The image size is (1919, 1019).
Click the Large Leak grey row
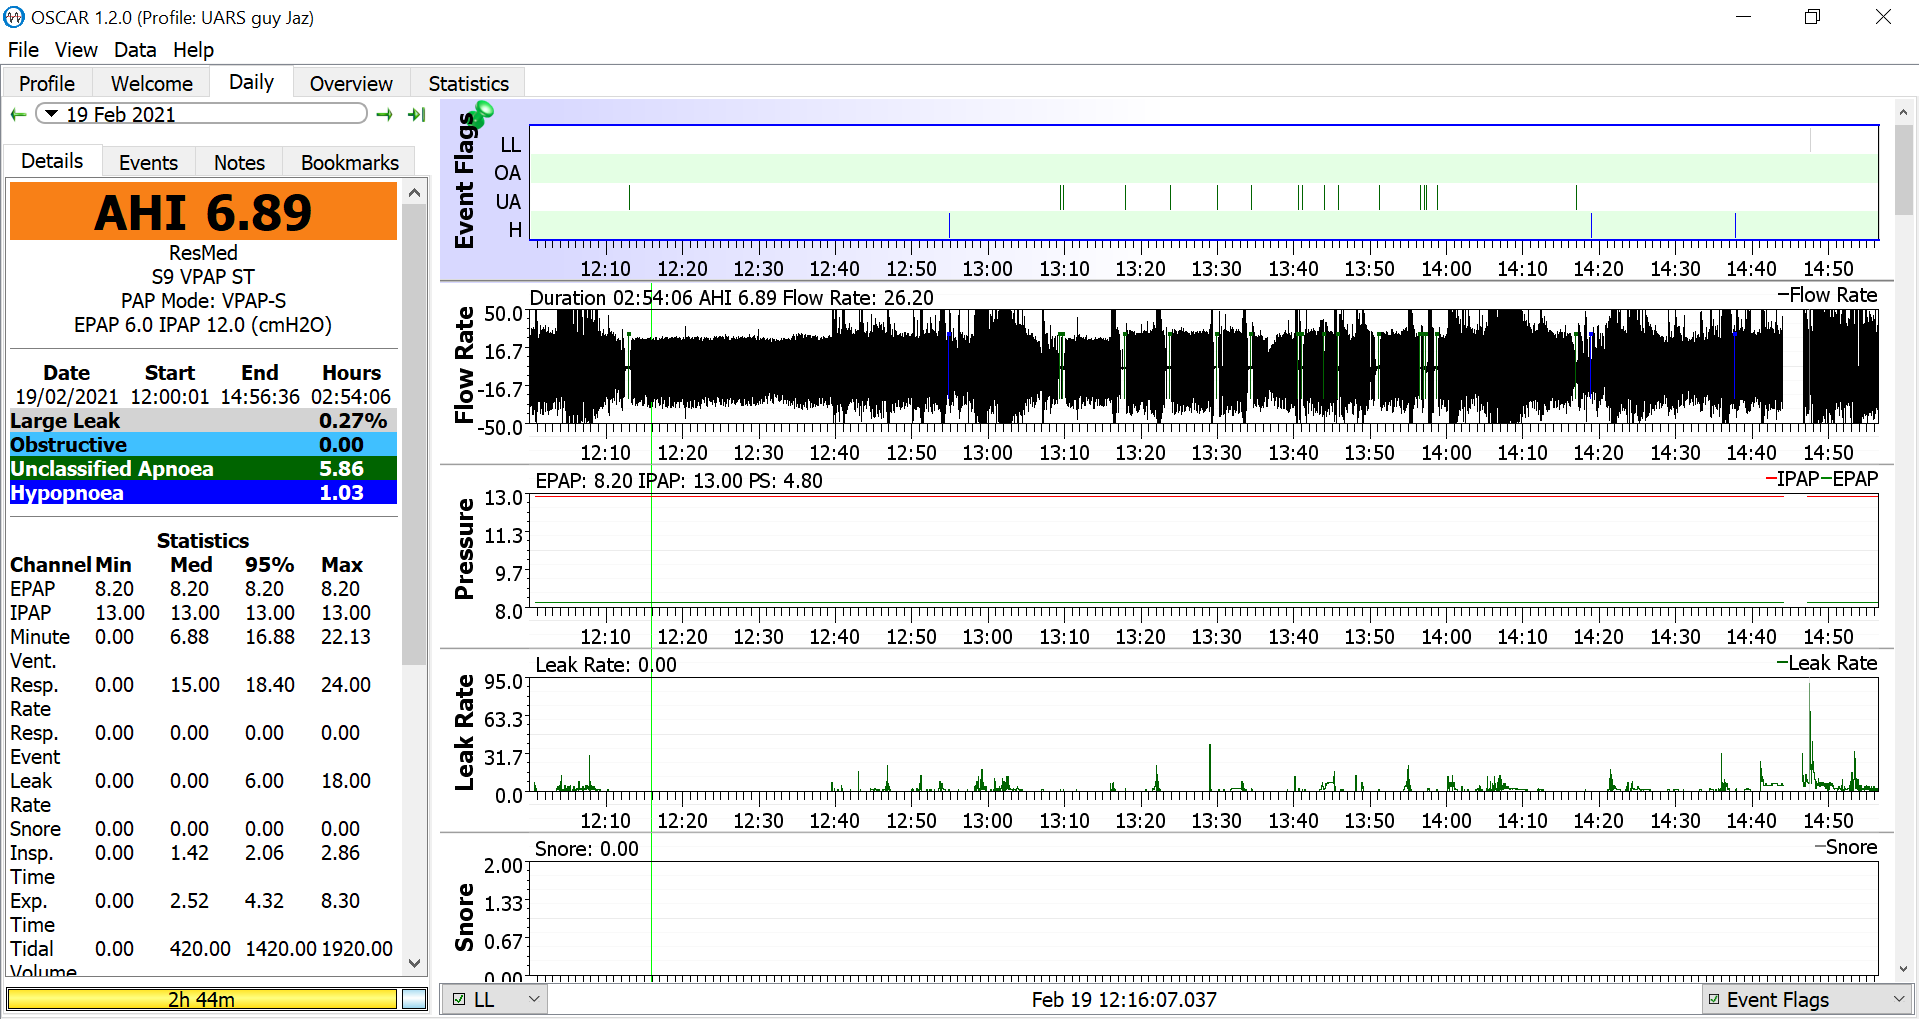[x=203, y=421]
